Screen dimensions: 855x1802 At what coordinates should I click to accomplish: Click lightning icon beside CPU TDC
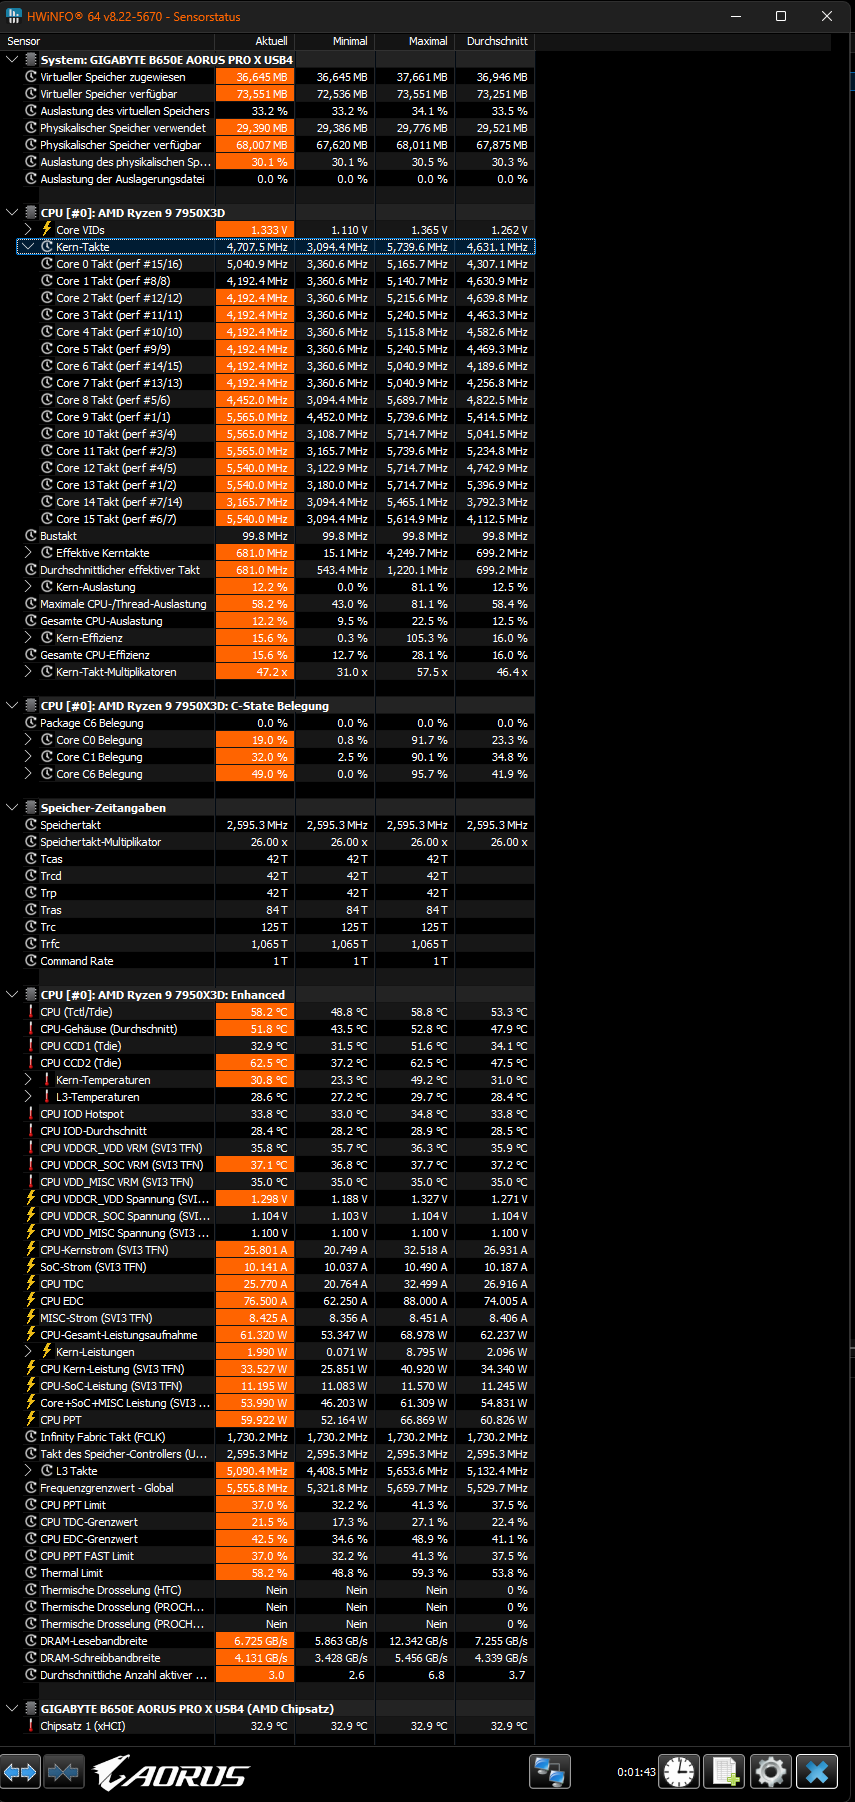coord(31,1283)
